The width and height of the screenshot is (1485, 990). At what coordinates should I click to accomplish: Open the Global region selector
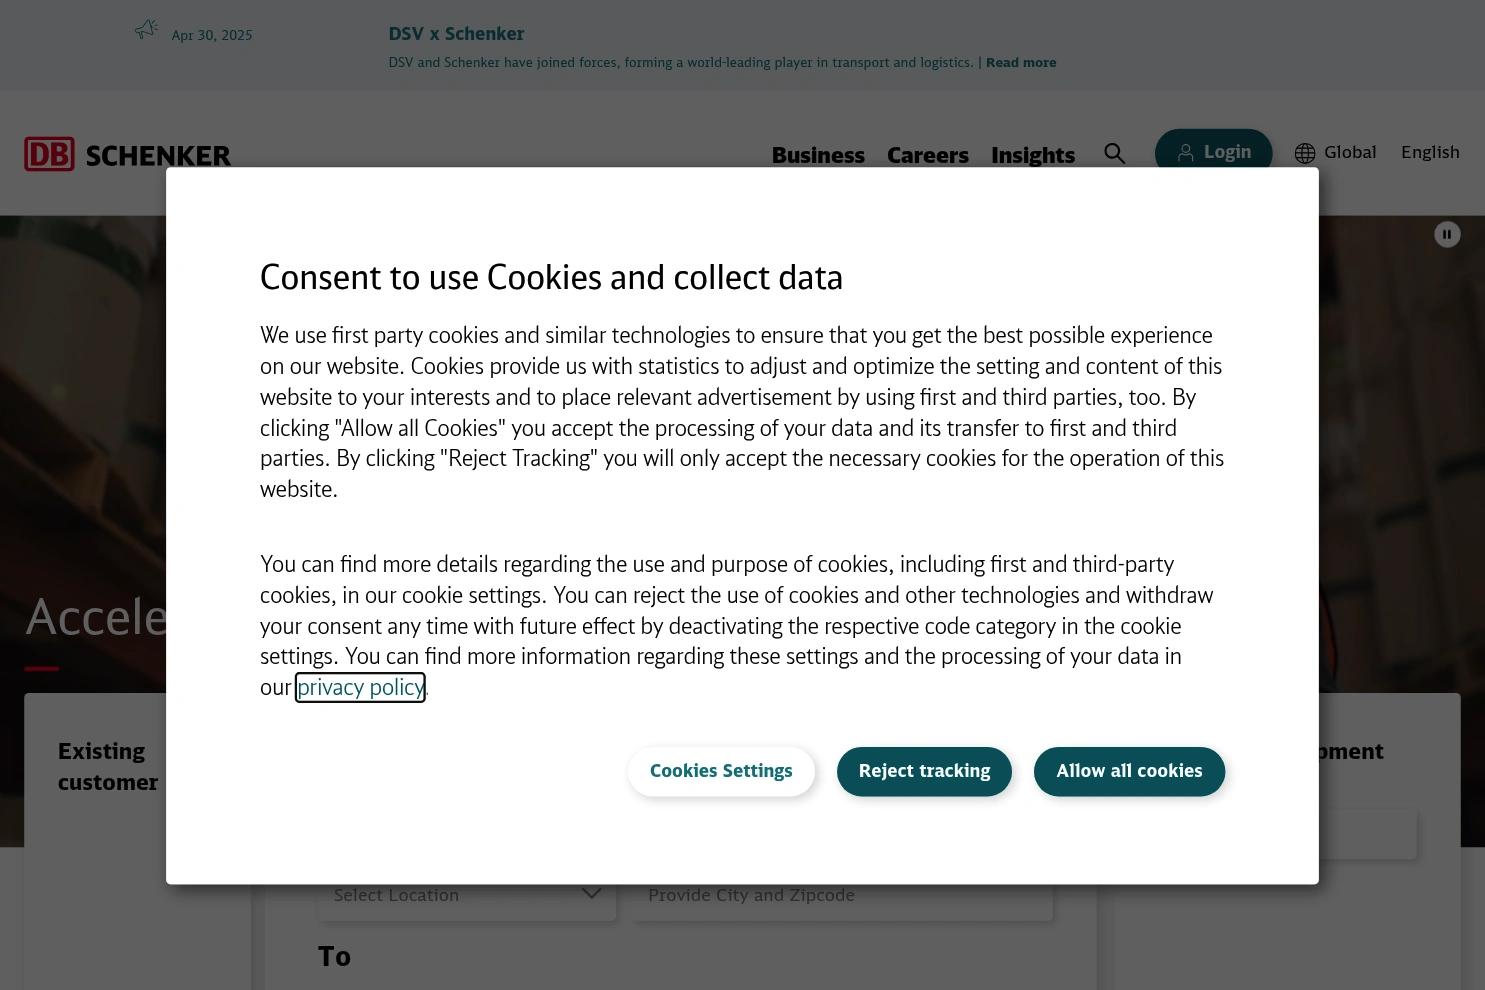pyautogui.click(x=1350, y=152)
